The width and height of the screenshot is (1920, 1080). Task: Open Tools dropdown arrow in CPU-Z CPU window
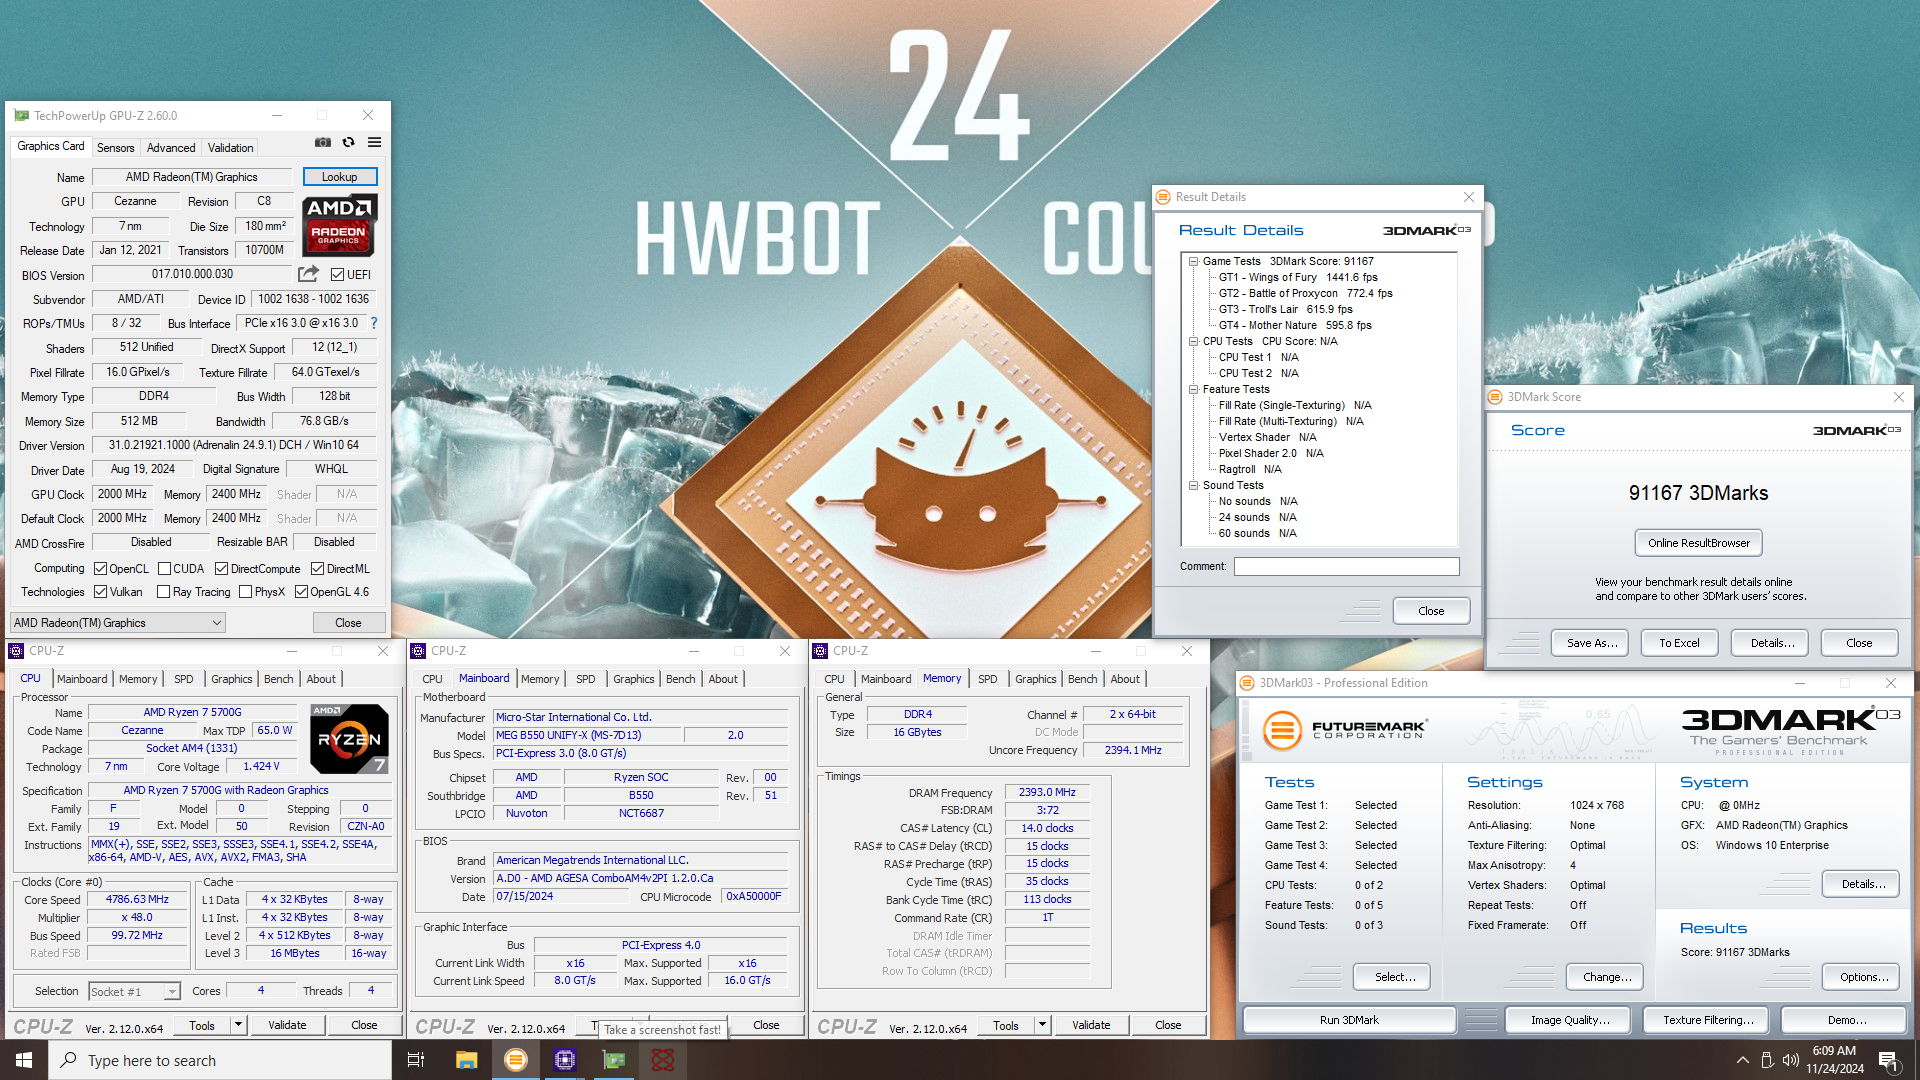coord(238,1025)
